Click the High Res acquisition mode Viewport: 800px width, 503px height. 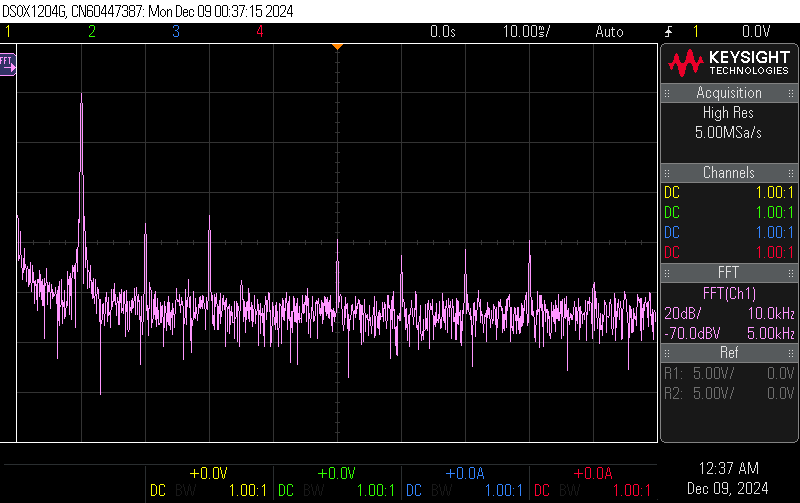(728, 113)
